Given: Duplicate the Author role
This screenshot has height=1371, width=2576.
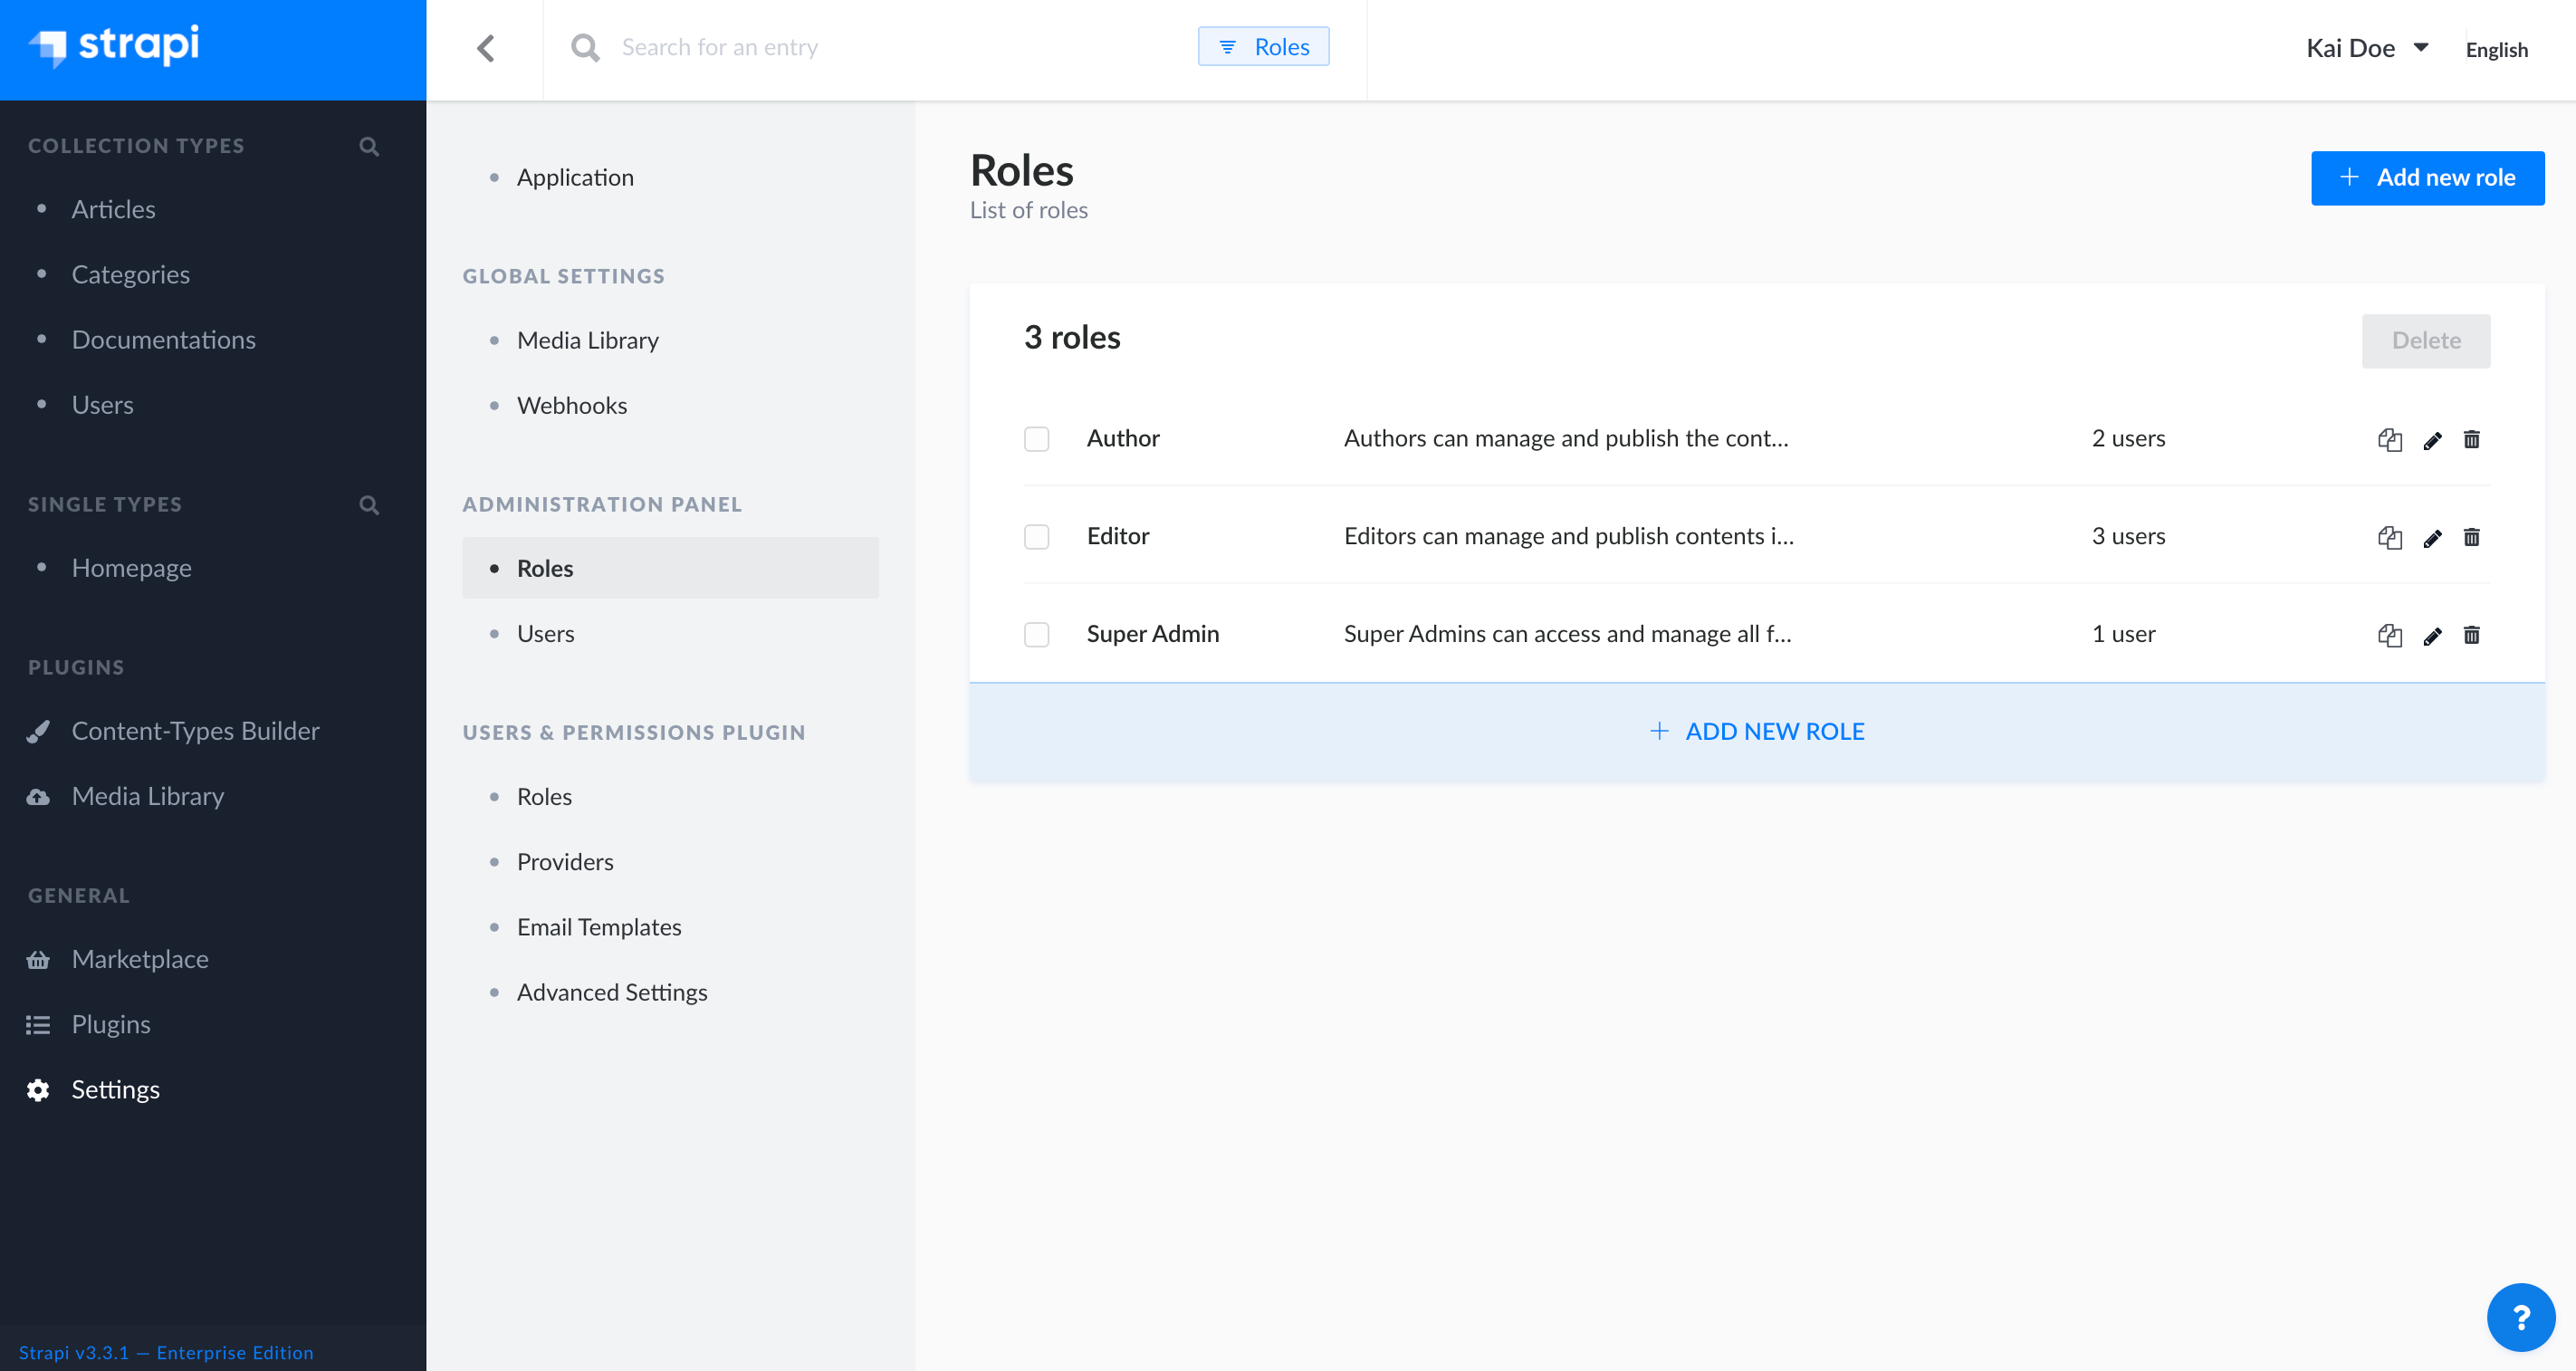Looking at the screenshot, I should [x=2390, y=439].
